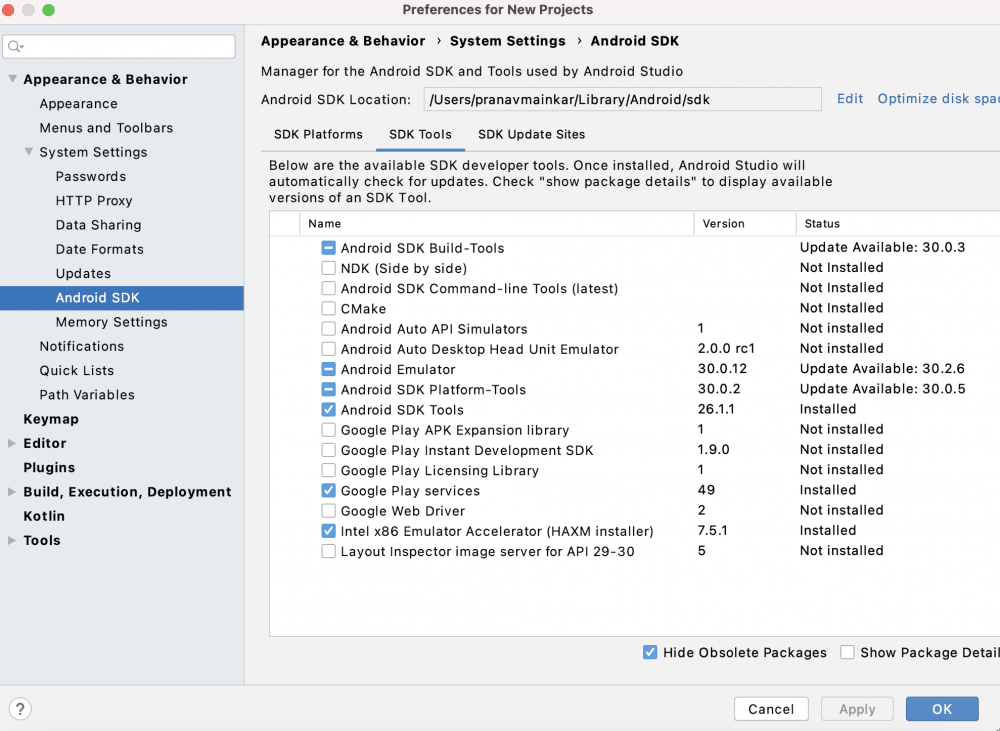
Task: Select Path Variables in the sidebar
Action: tap(87, 395)
